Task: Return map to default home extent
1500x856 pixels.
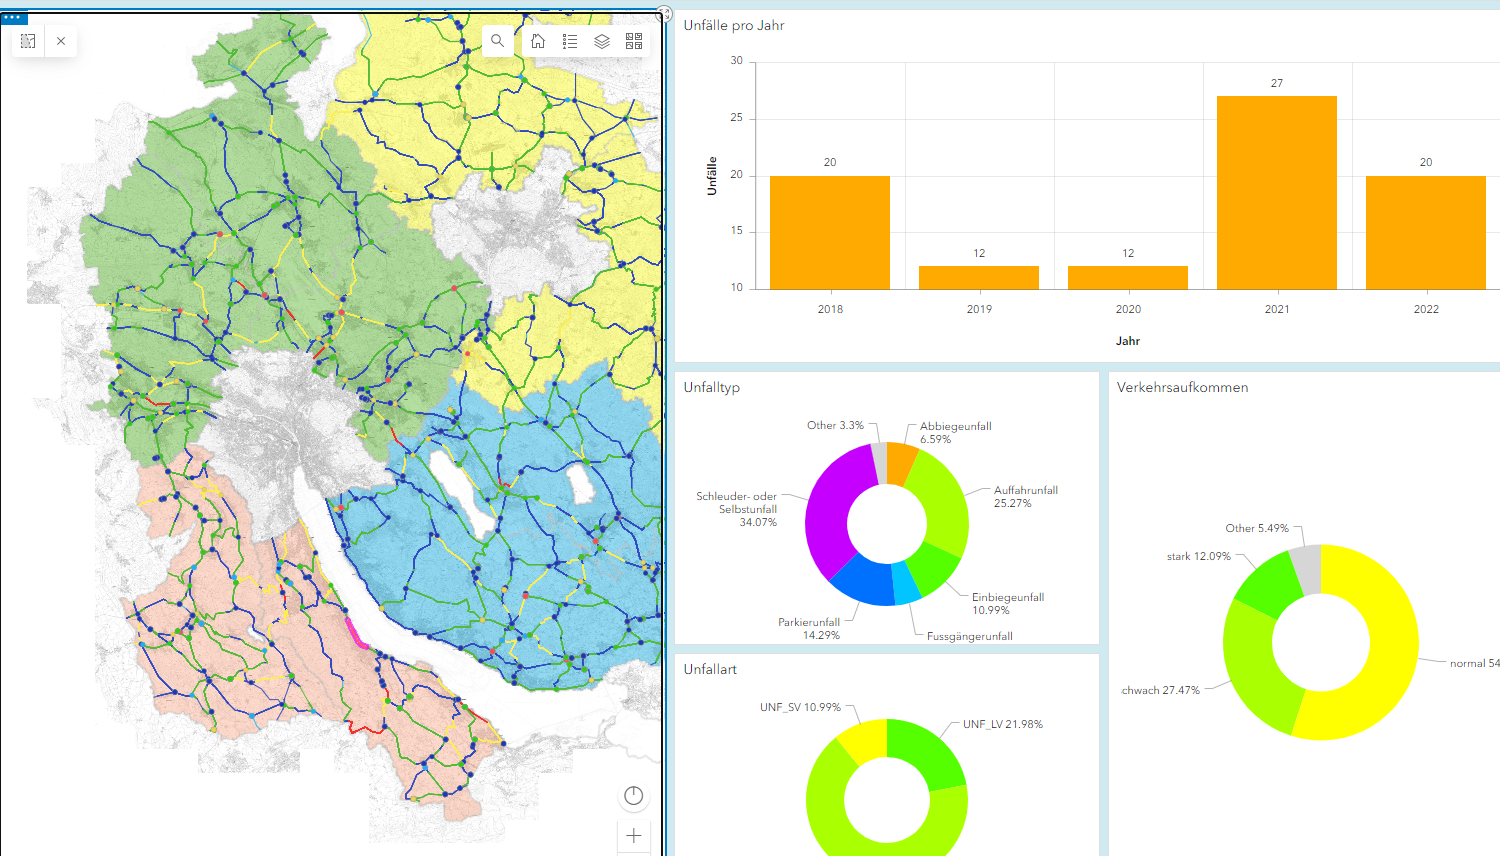Action: [538, 41]
